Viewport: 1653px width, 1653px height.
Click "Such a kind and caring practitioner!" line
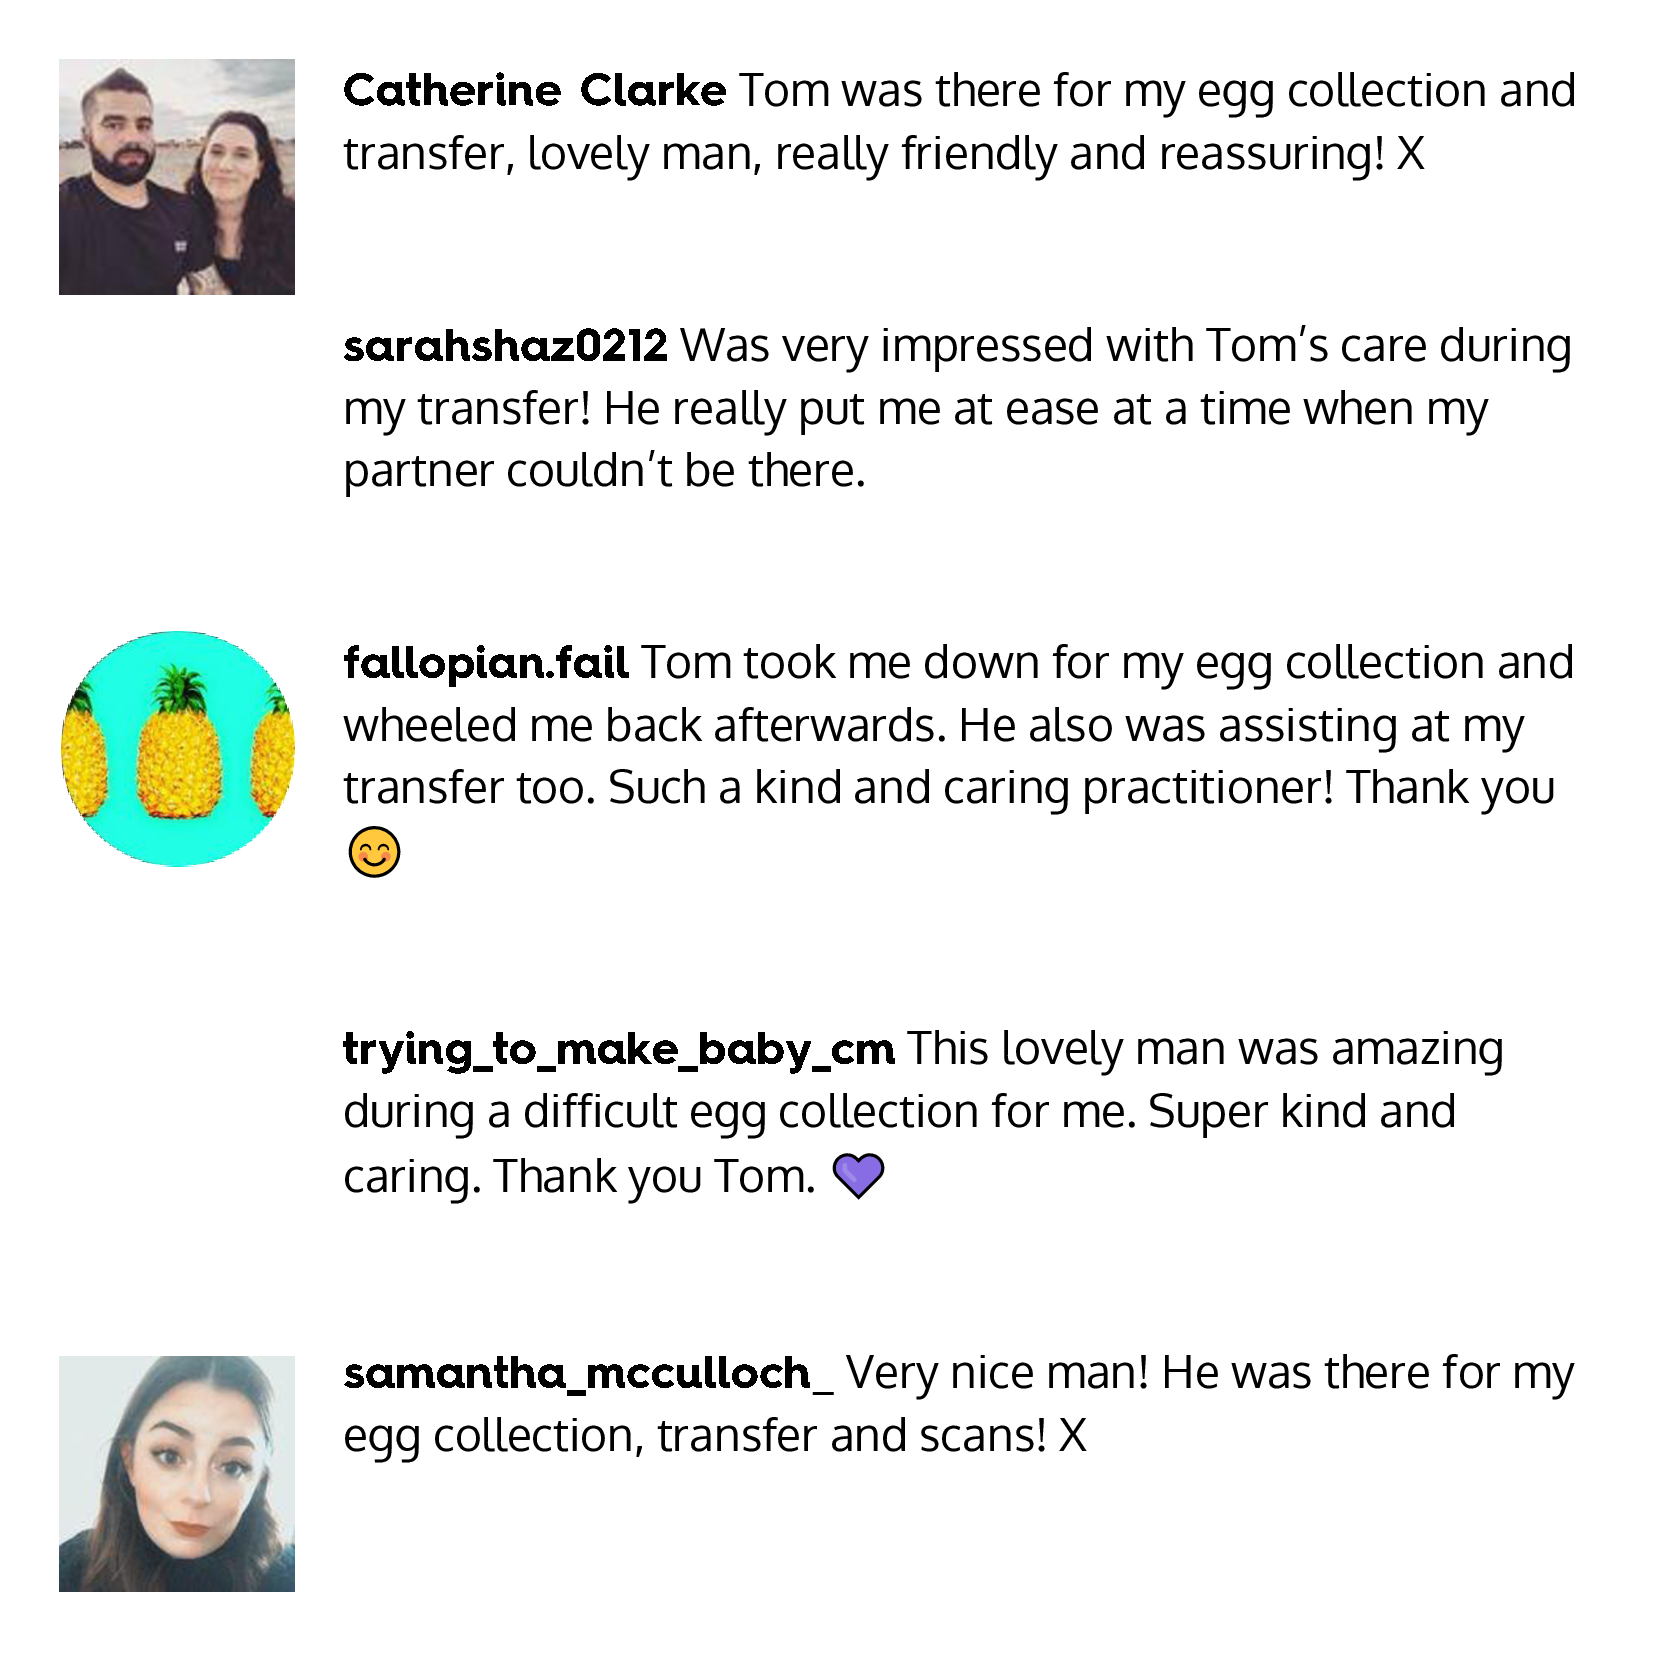pyautogui.click(x=970, y=788)
